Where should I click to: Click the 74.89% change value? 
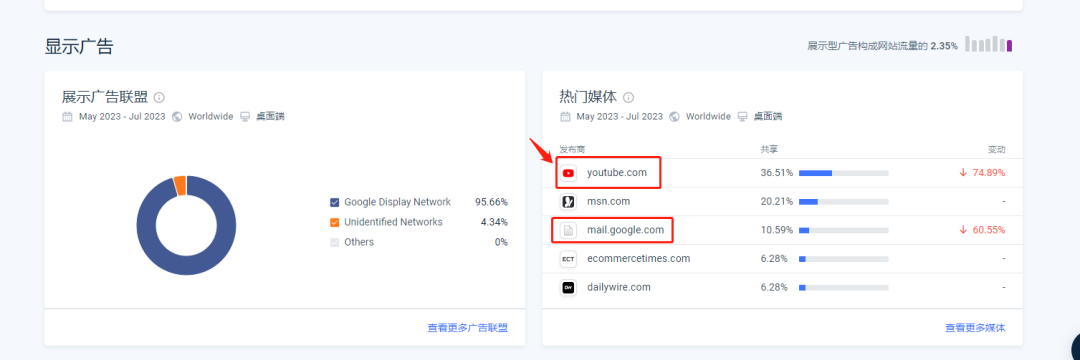coord(988,173)
